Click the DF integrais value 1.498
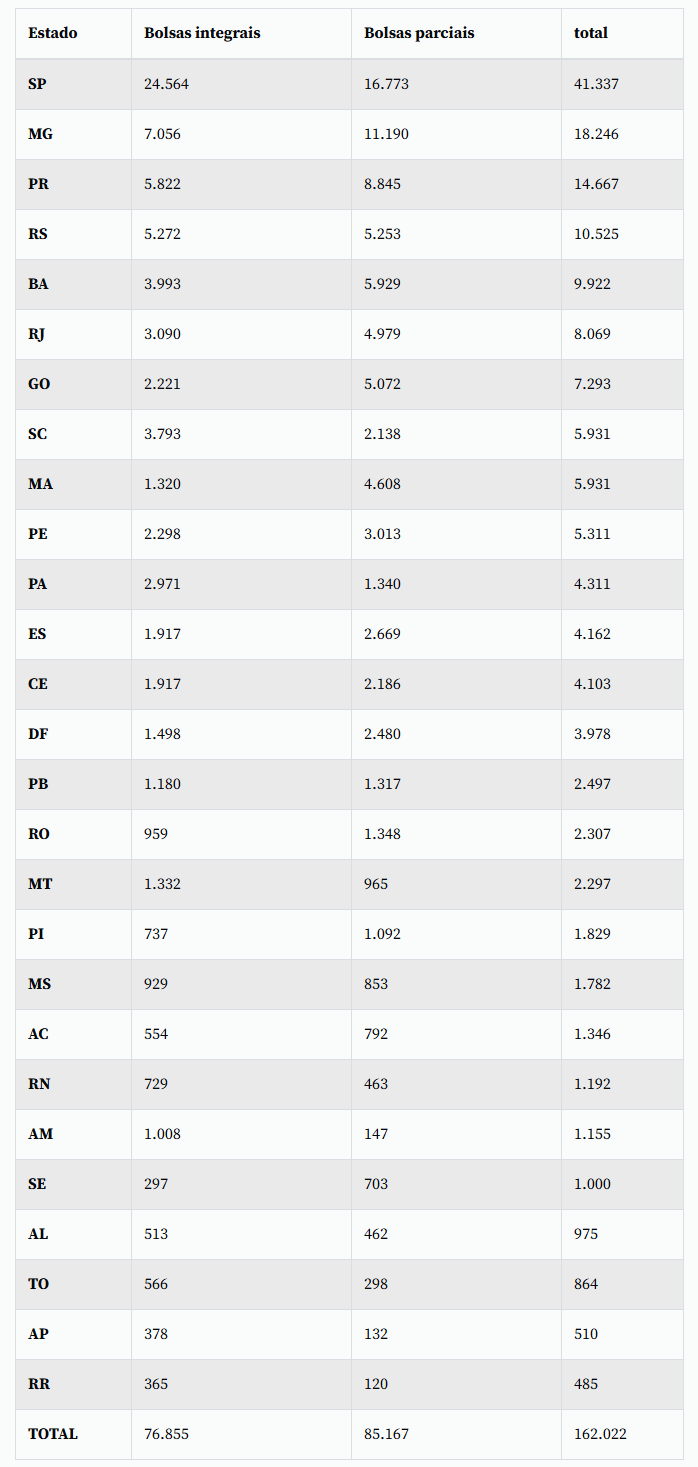 [162, 734]
